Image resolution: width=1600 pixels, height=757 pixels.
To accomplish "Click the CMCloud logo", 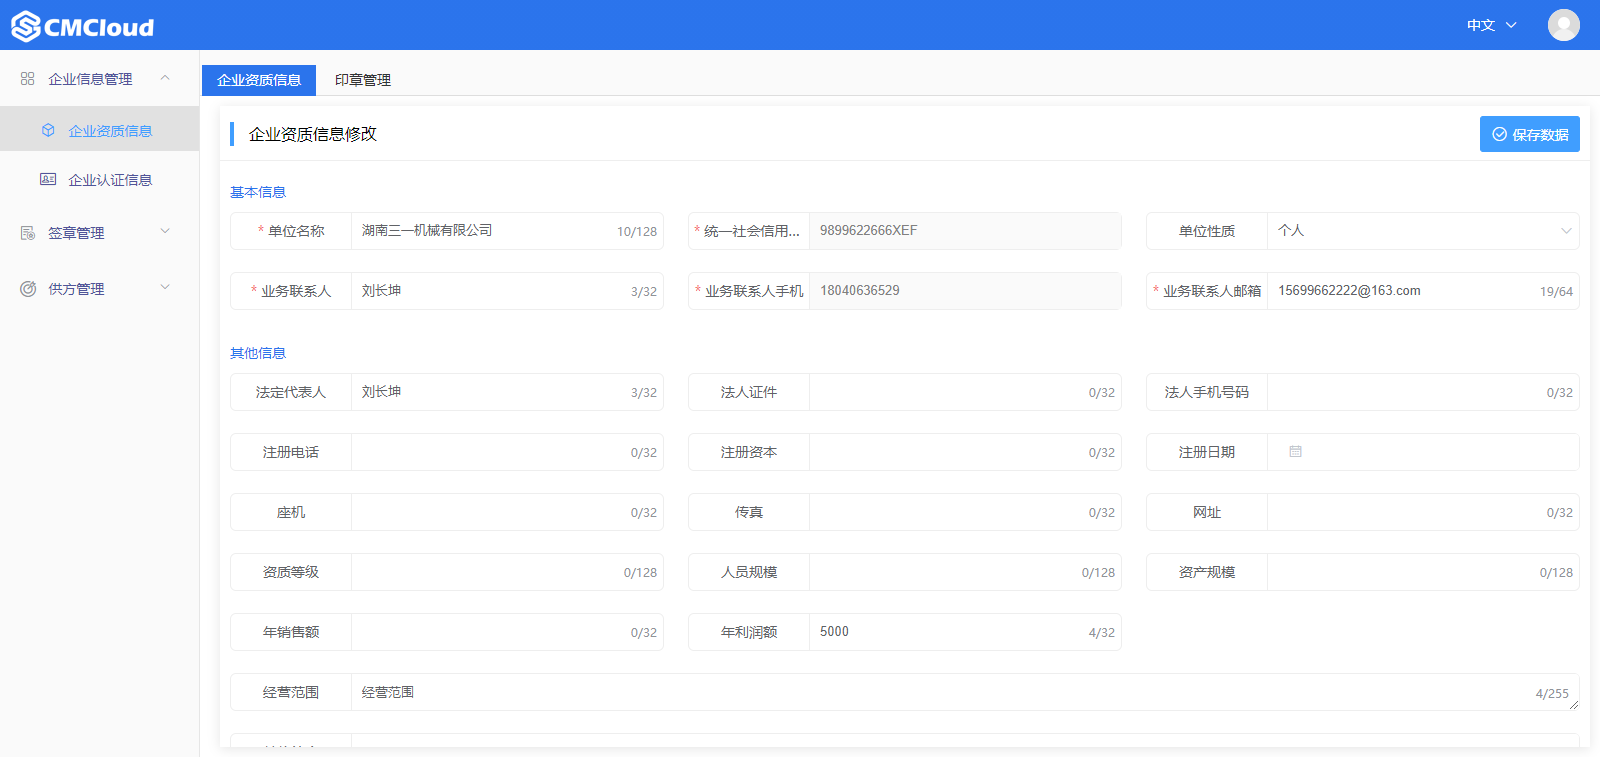I will (83, 26).
